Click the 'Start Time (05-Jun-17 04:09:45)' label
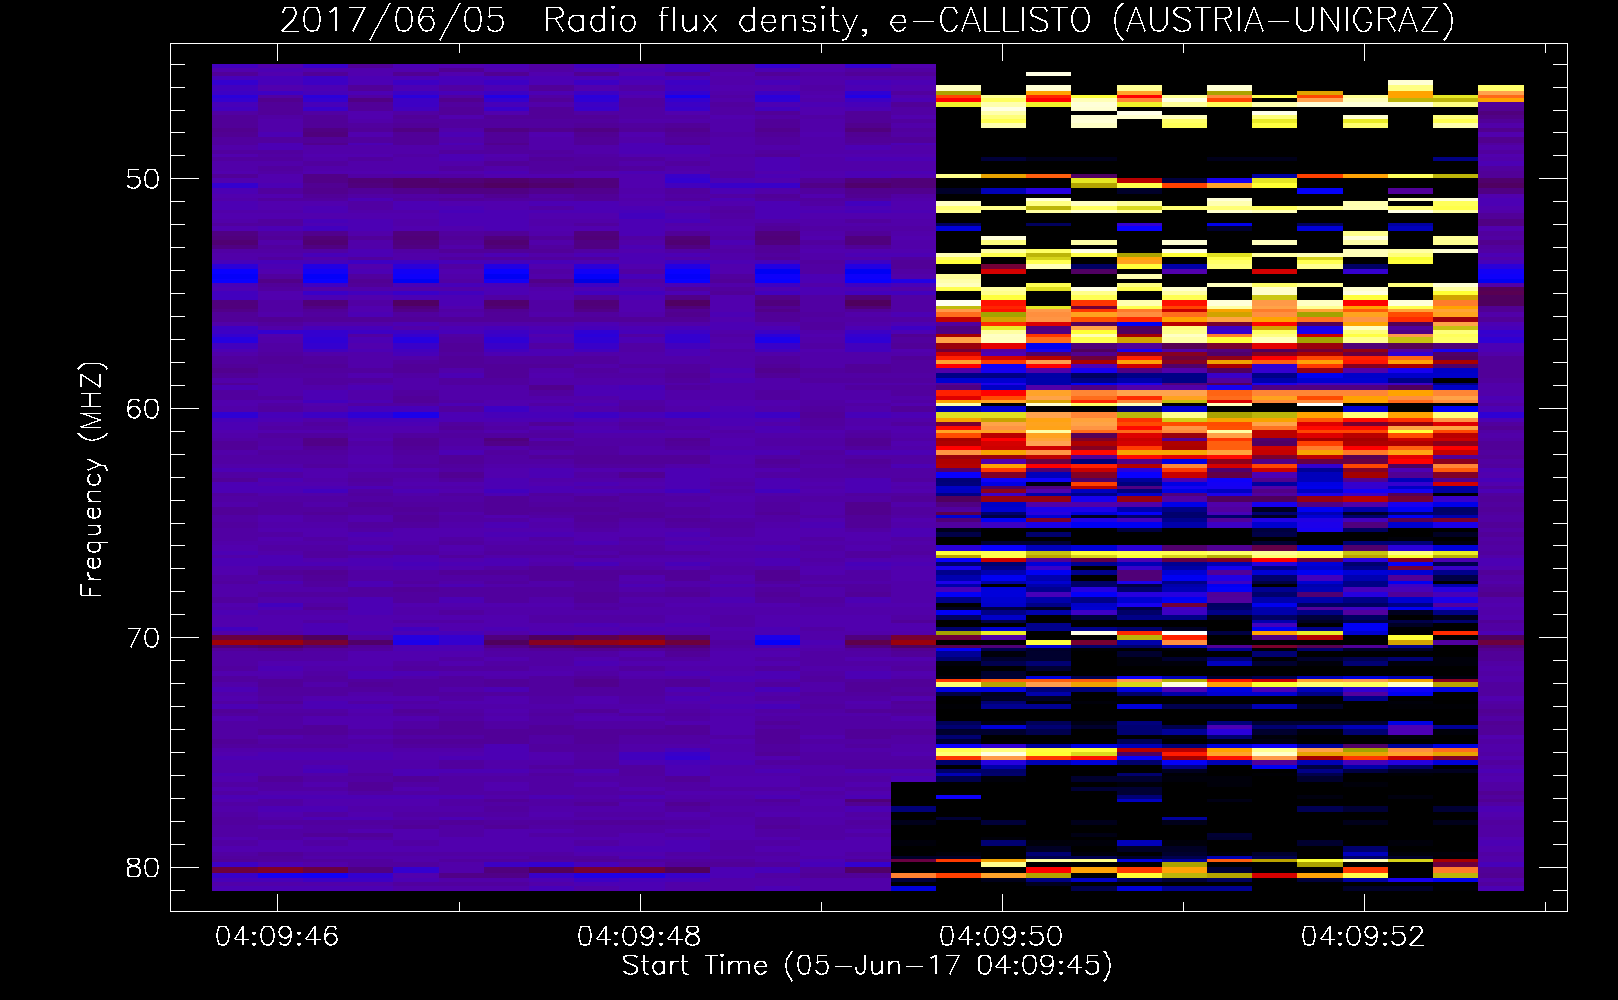Viewport: 1618px width, 1000px height. pos(867,966)
